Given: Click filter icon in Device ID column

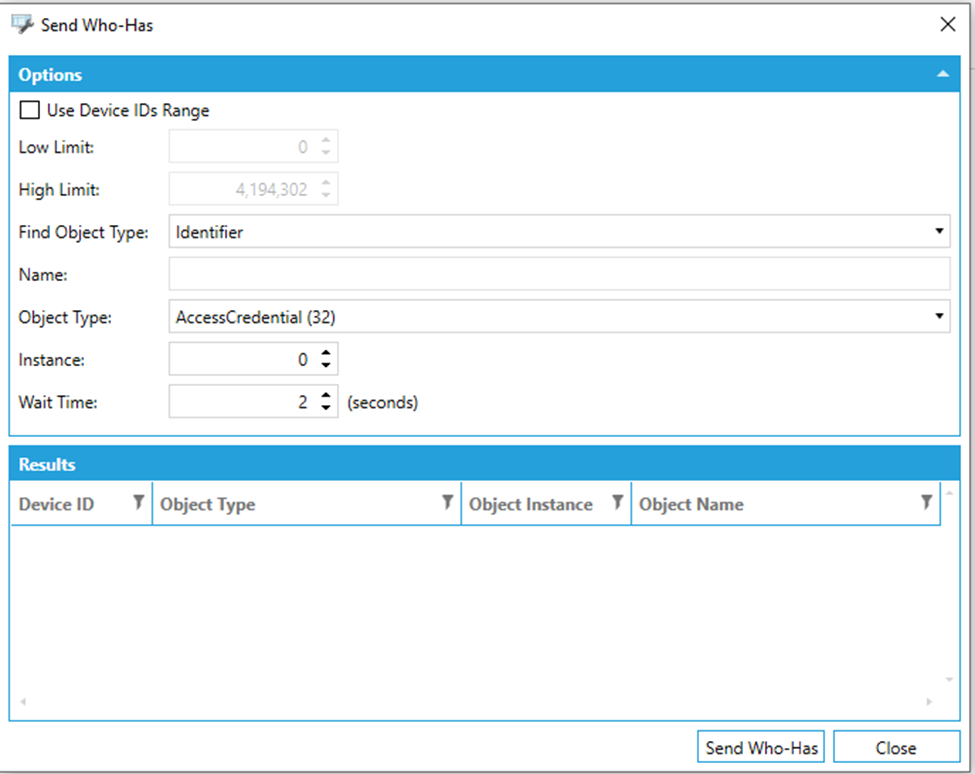Looking at the screenshot, I should coord(138,503).
